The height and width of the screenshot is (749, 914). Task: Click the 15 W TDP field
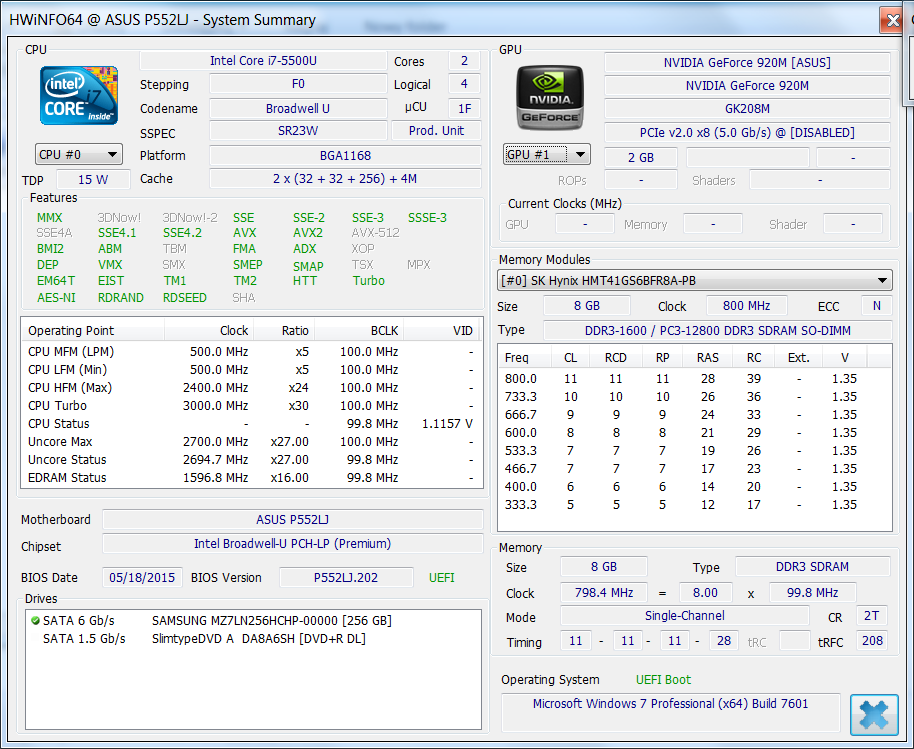93,180
